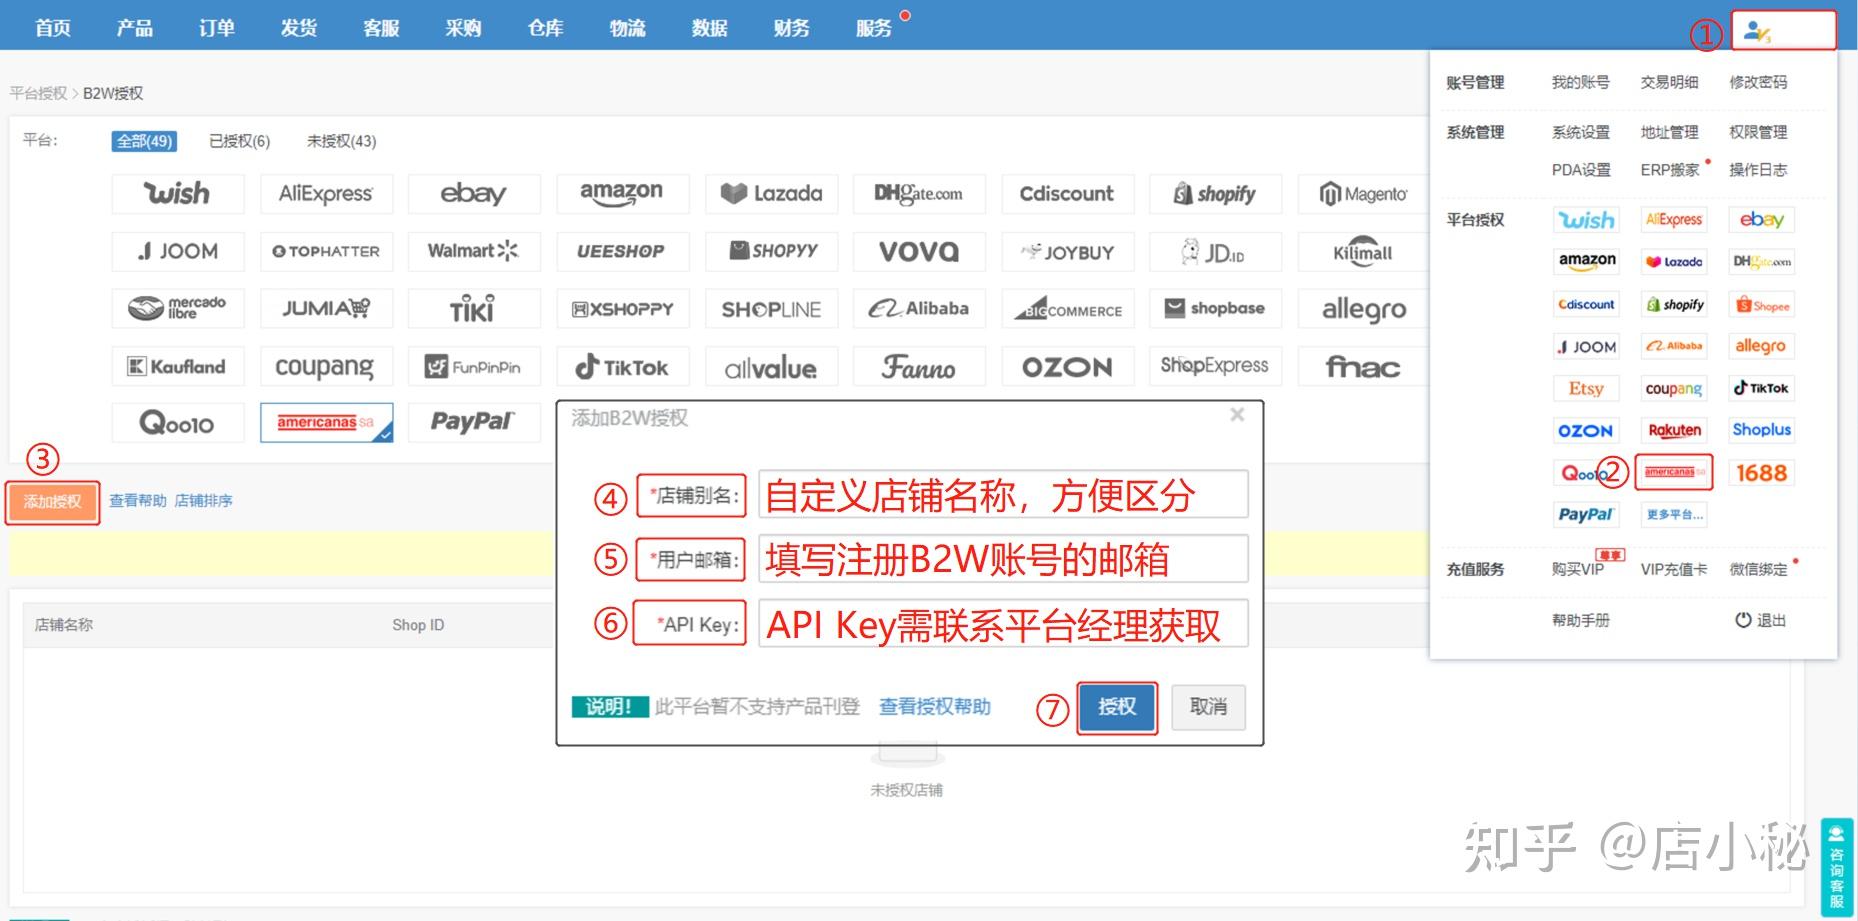
Task: Open the 1688 platform entry
Action: (1761, 472)
